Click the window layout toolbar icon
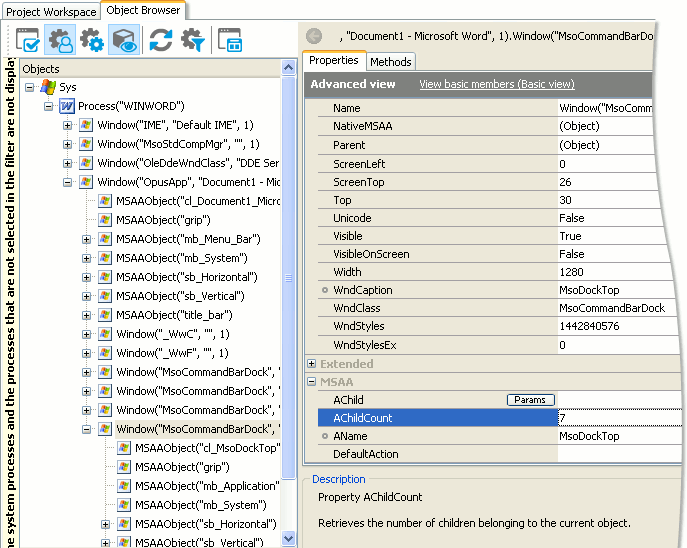The image size is (687, 548). 230,40
